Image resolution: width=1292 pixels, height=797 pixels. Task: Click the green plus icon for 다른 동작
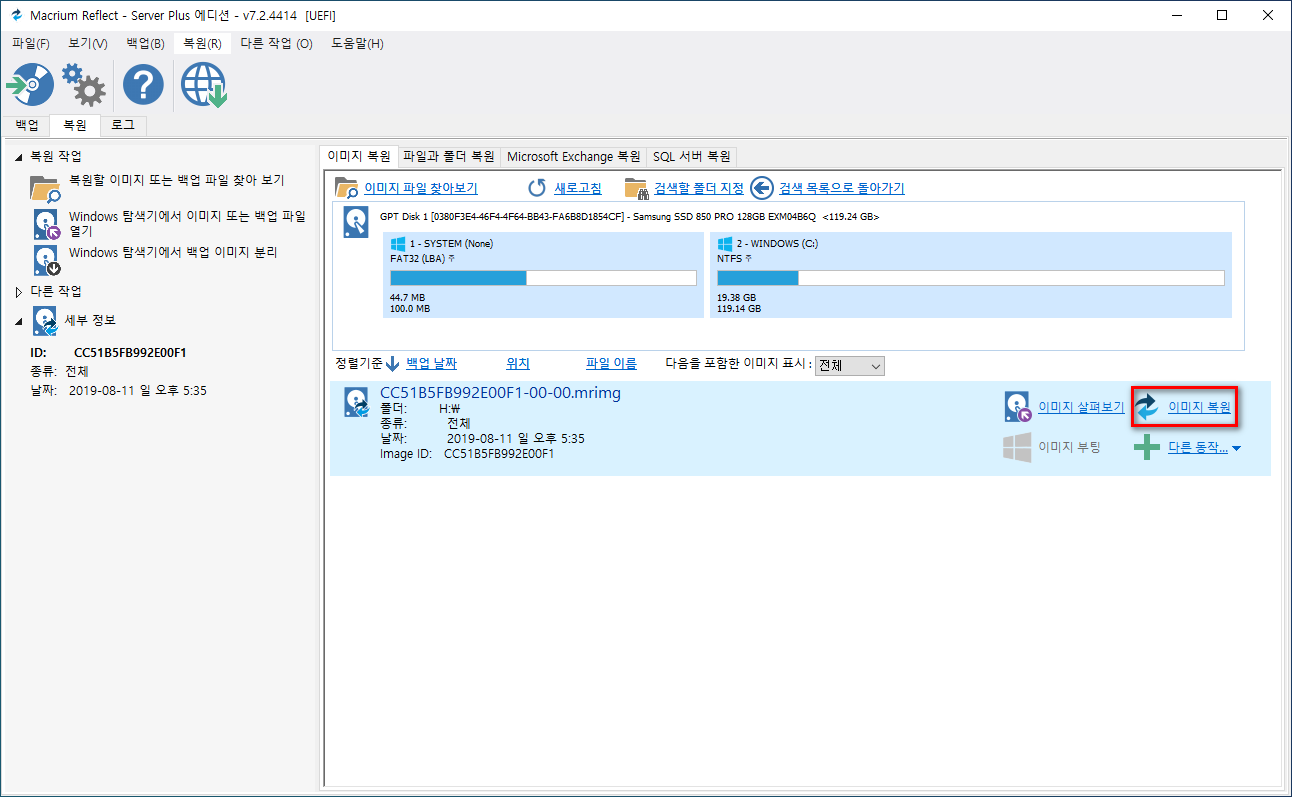[1147, 448]
